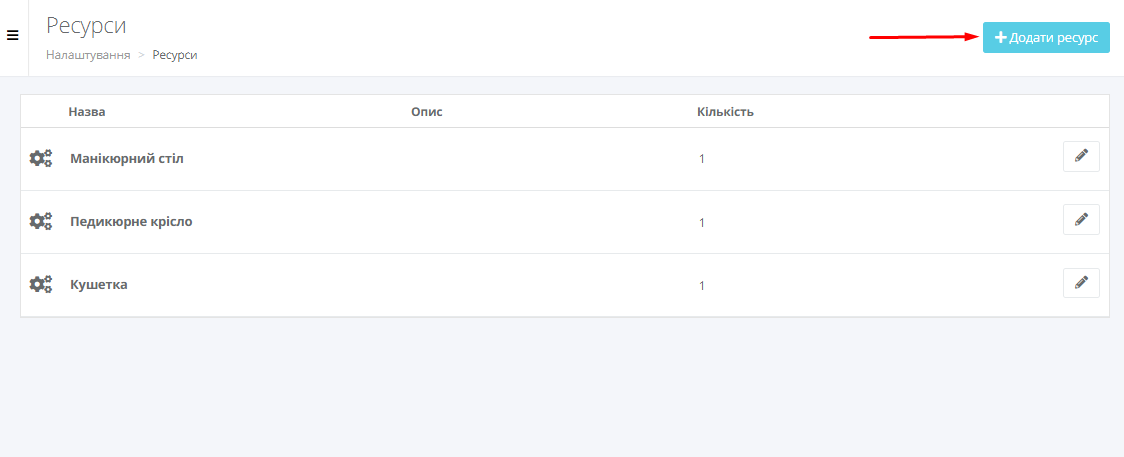1124x457 pixels.
Task: Click the plus icon on Додати ресурс
Action: click(1001, 38)
